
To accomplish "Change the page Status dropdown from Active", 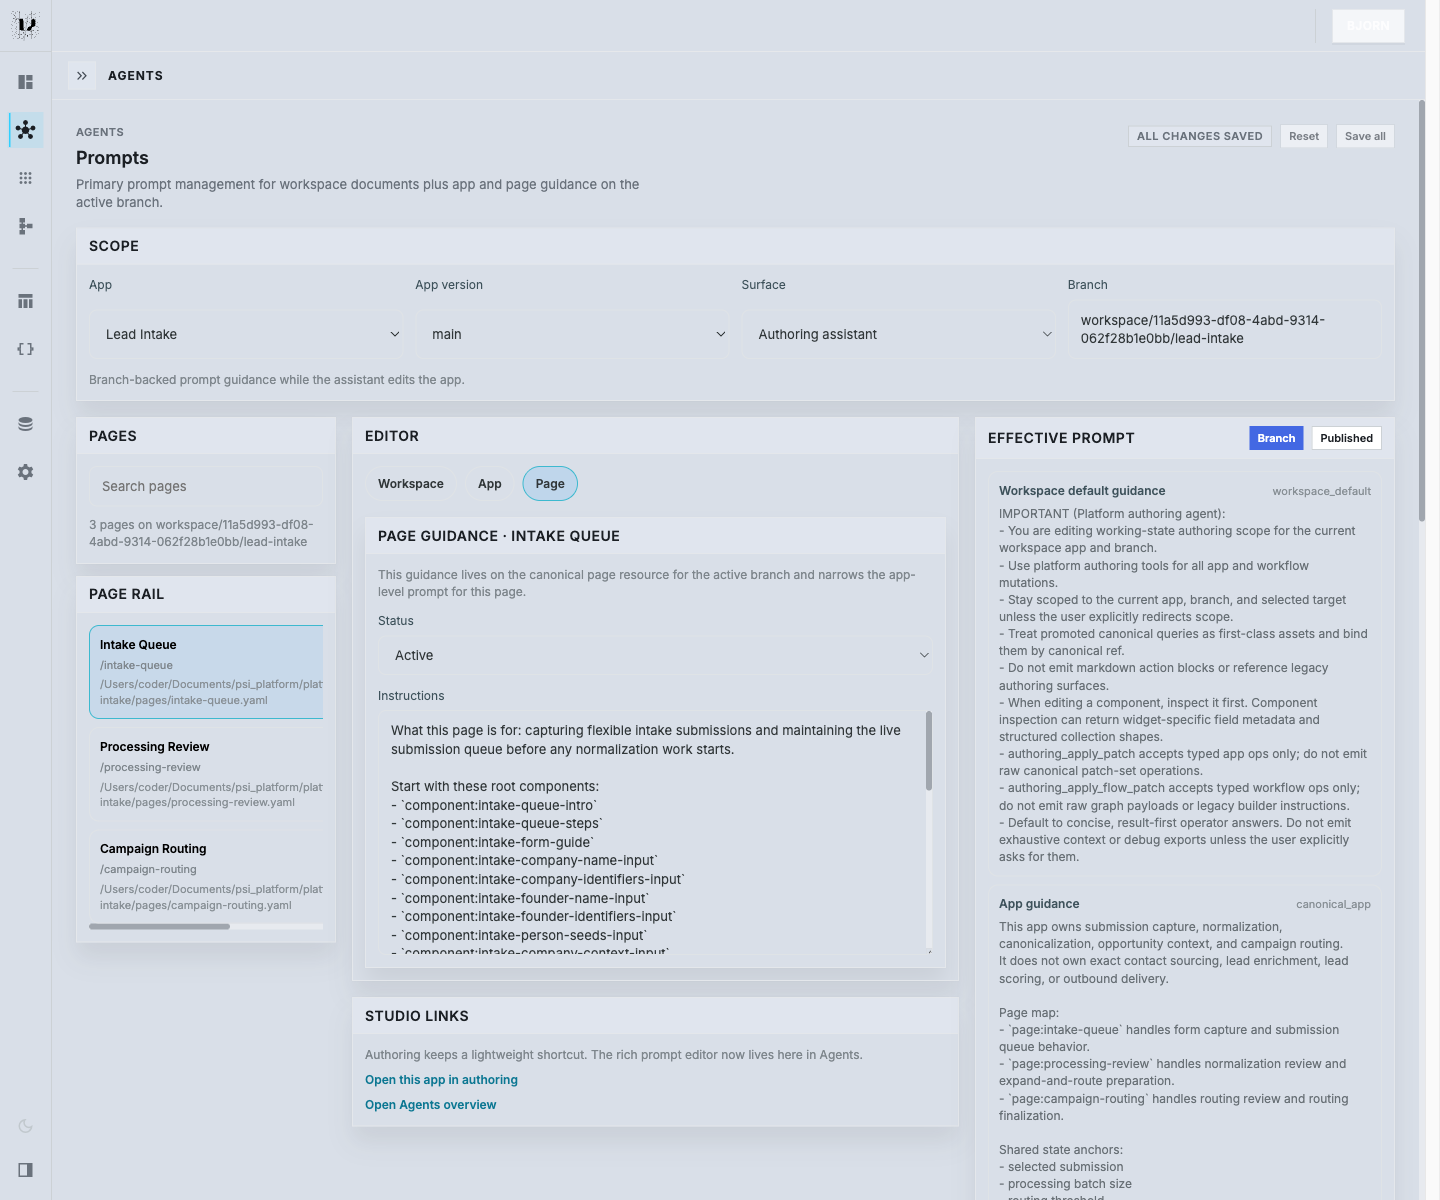I will click(x=655, y=656).
